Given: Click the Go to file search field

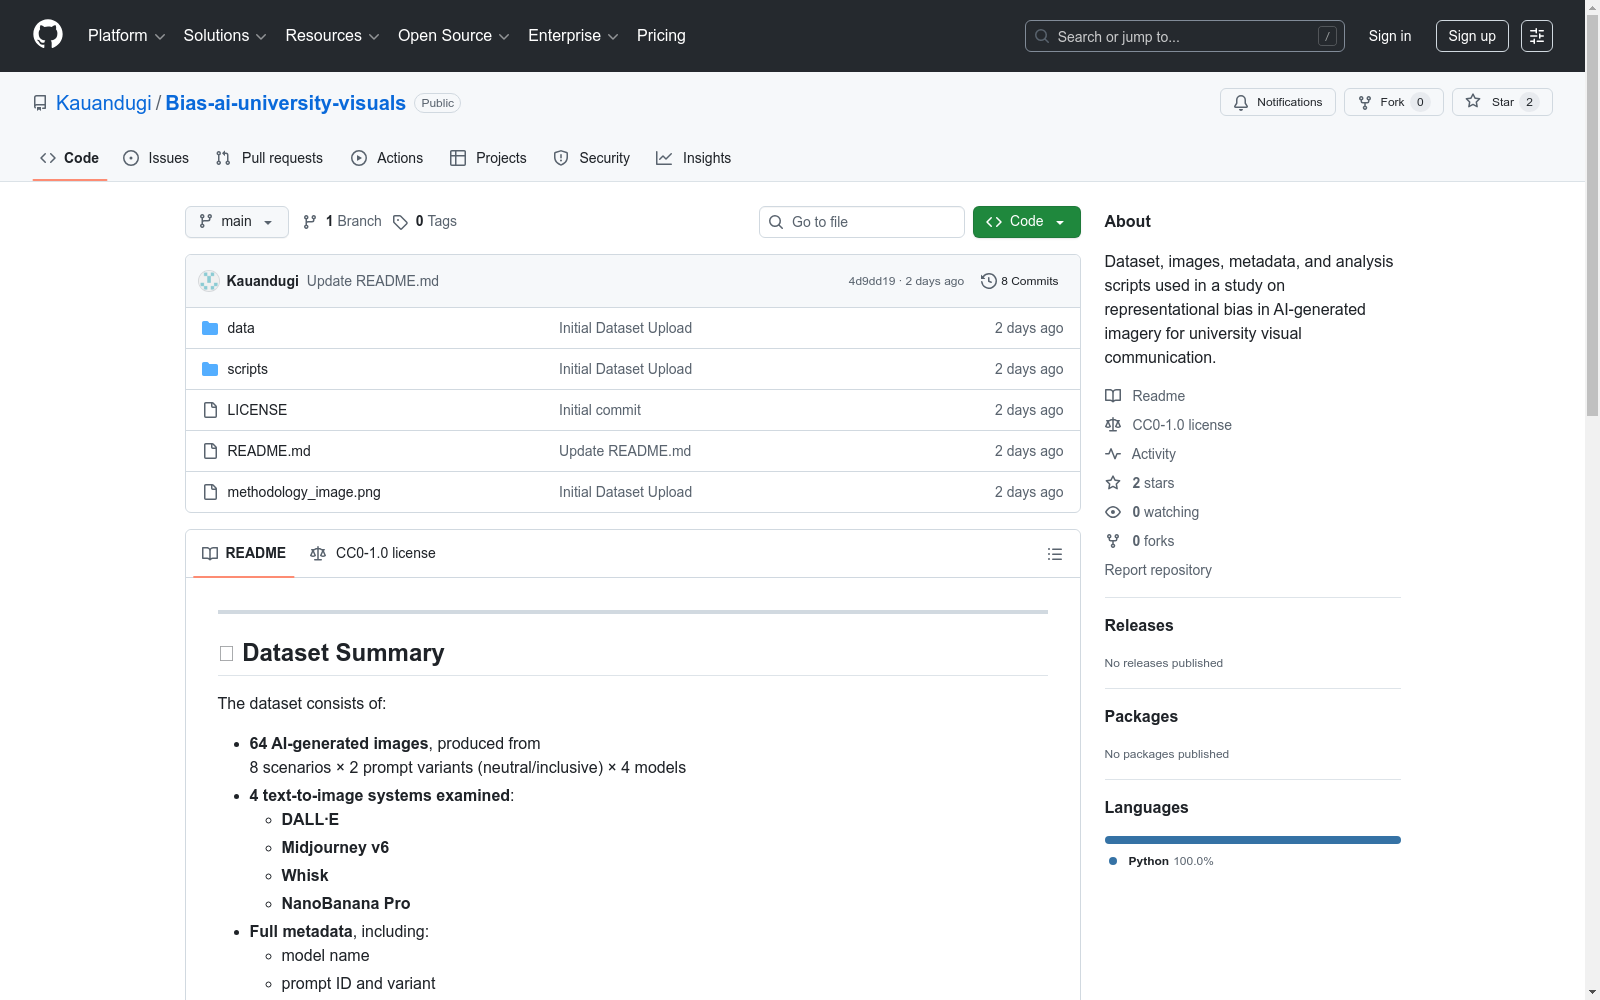Looking at the screenshot, I should (x=862, y=222).
